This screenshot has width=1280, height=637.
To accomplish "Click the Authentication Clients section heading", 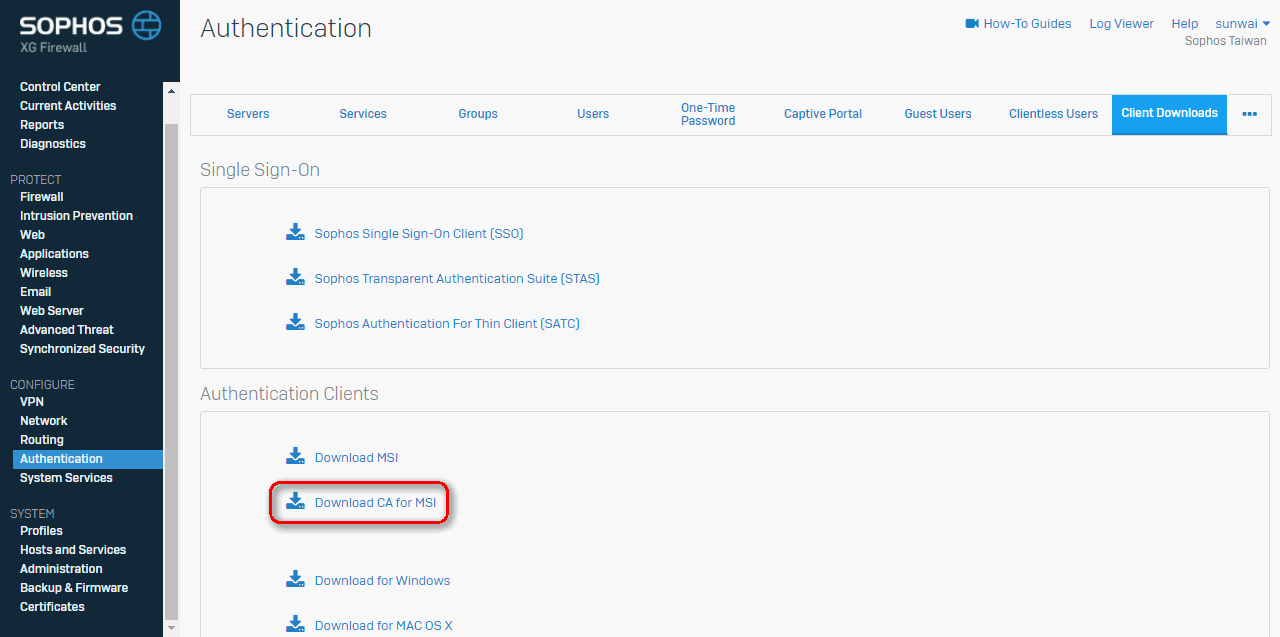I will [289, 394].
